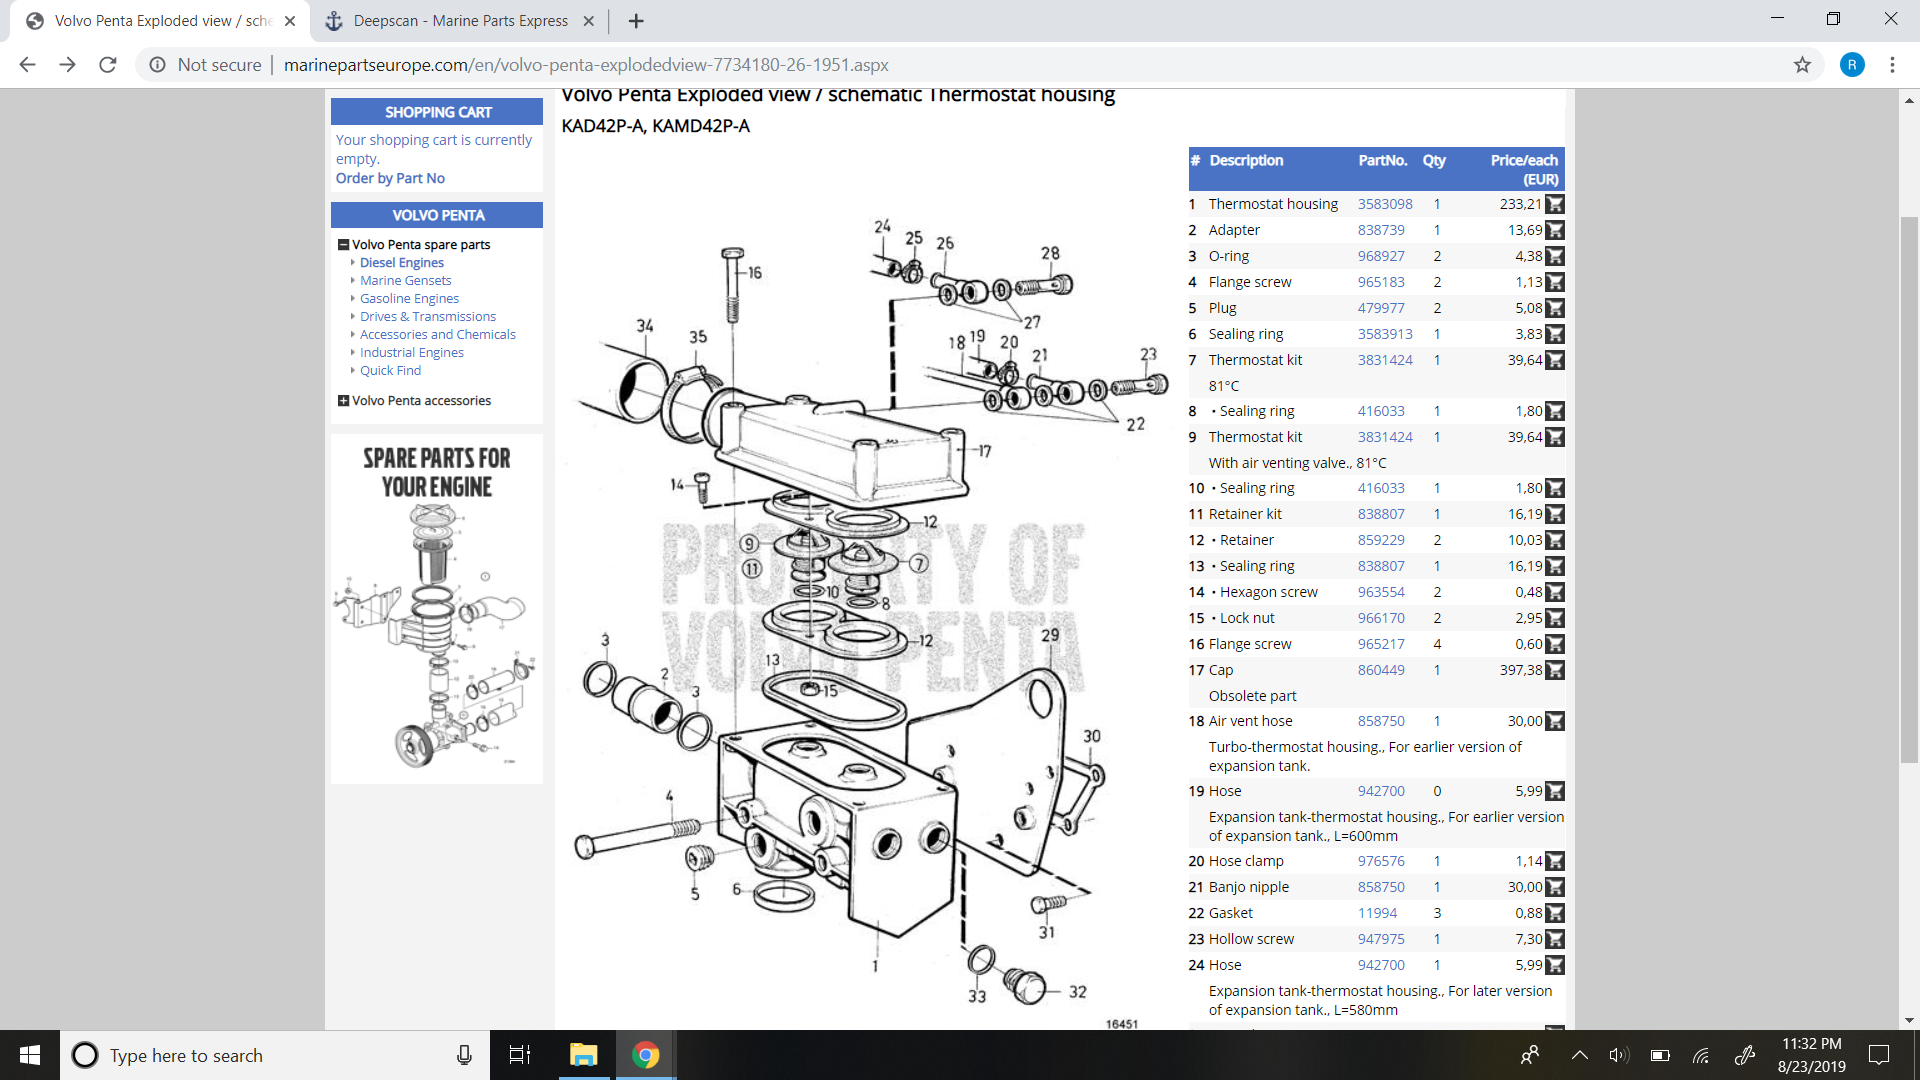
Task: Add Lock nut 966170 to cart
Action: [1555, 618]
